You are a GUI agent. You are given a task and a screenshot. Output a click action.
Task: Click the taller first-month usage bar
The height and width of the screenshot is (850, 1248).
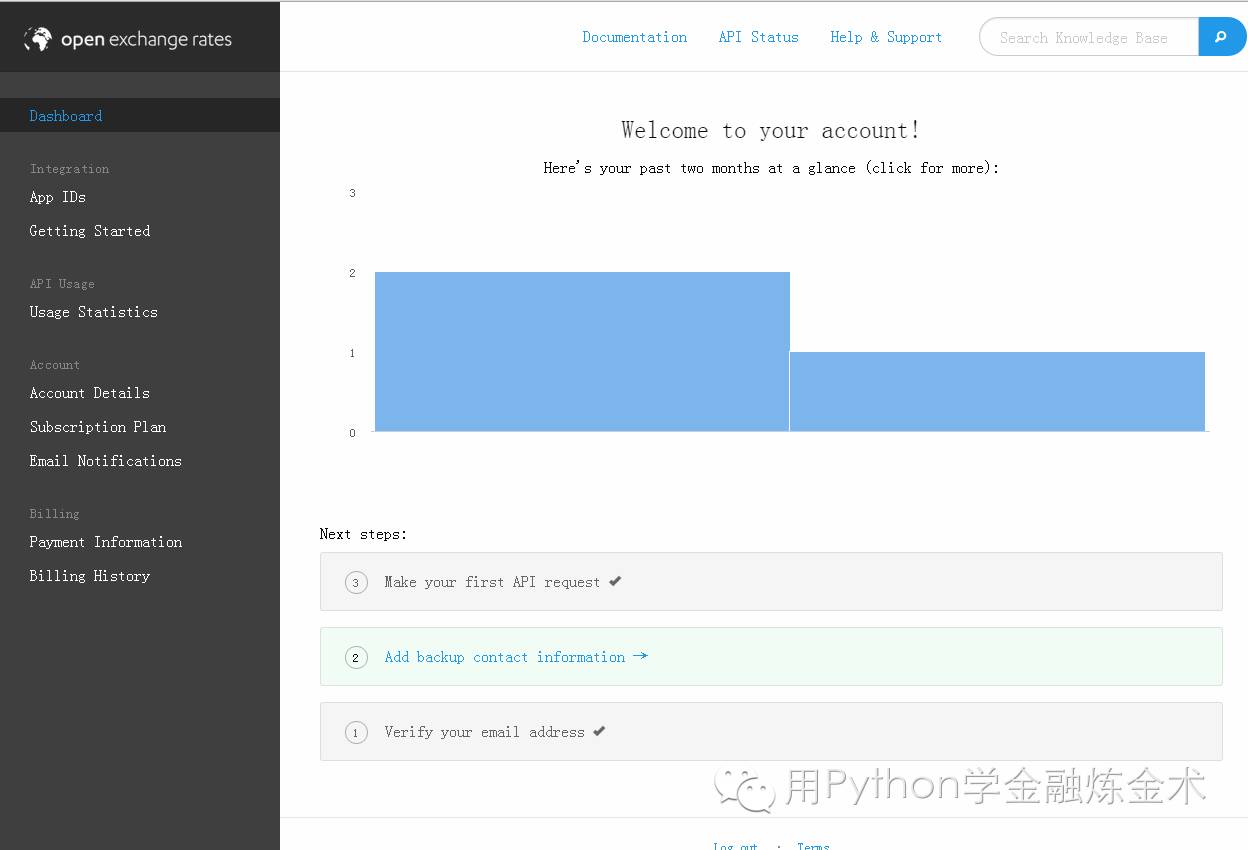pyautogui.click(x=582, y=352)
